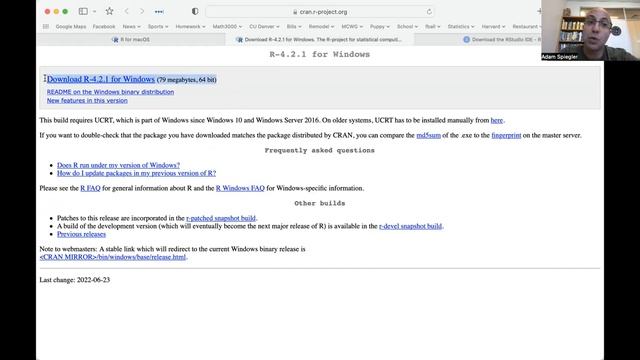Click the CRAN MIRROR release.html link
This screenshot has width=640, height=360.
(113, 257)
